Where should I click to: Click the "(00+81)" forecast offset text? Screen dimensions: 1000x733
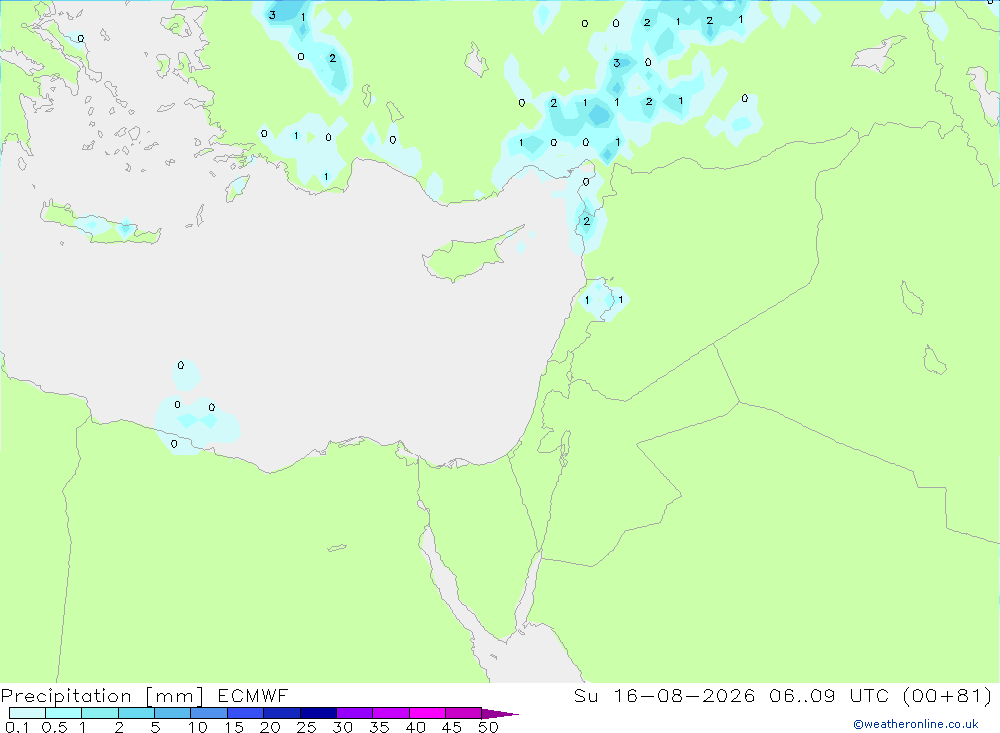point(948,695)
